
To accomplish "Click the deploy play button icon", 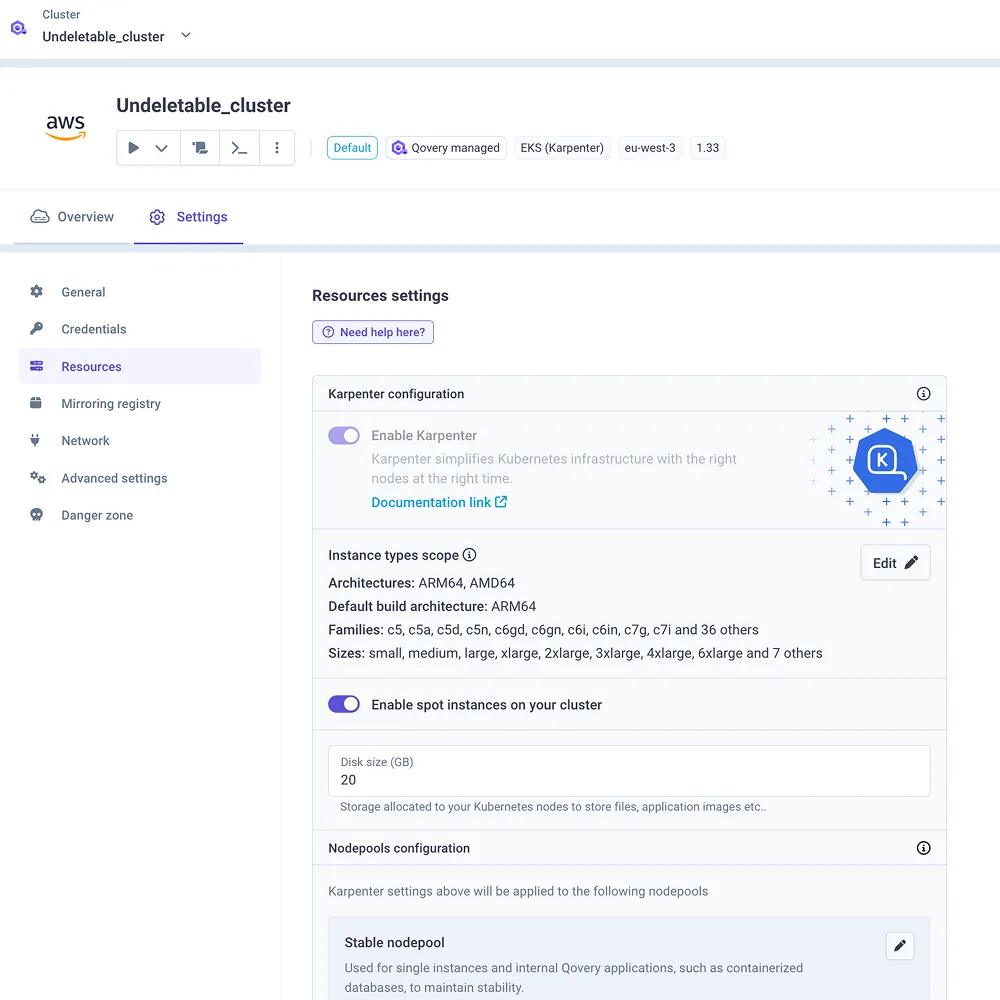I will point(133,148).
